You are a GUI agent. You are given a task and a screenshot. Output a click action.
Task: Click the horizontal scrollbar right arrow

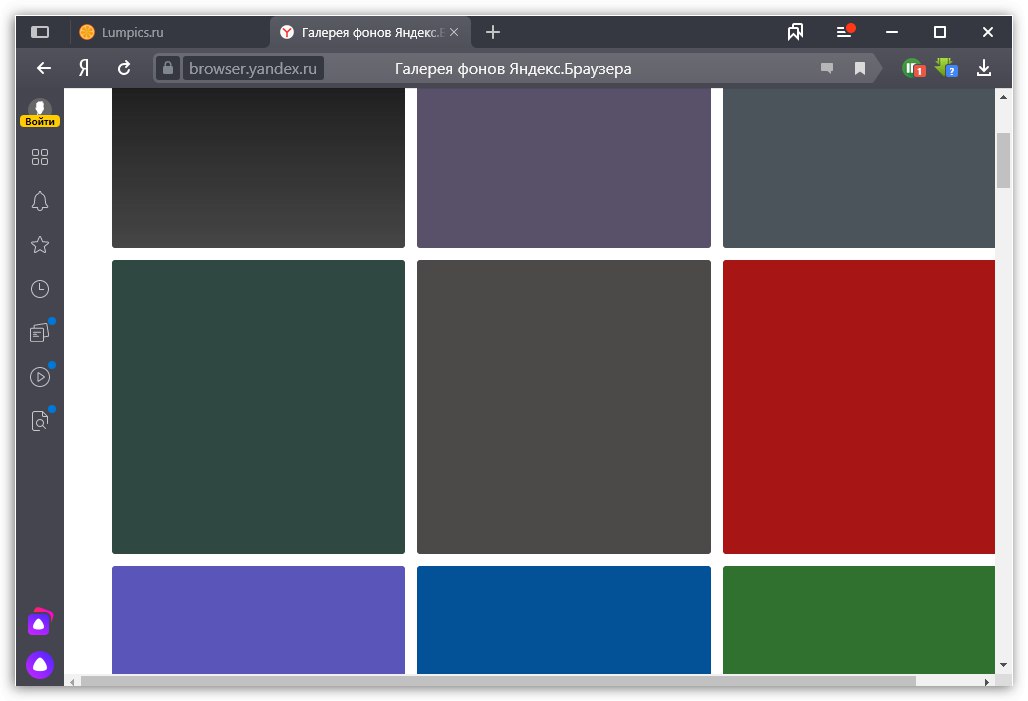987,681
